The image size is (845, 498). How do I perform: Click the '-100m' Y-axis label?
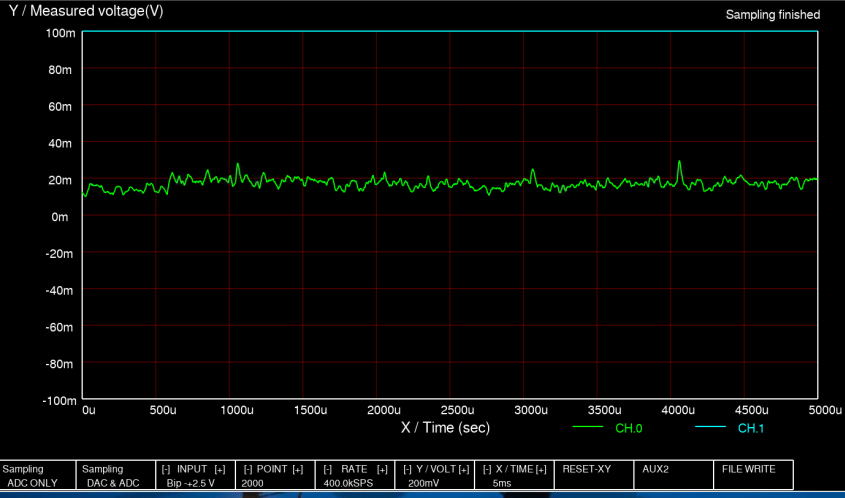tap(58, 401)
